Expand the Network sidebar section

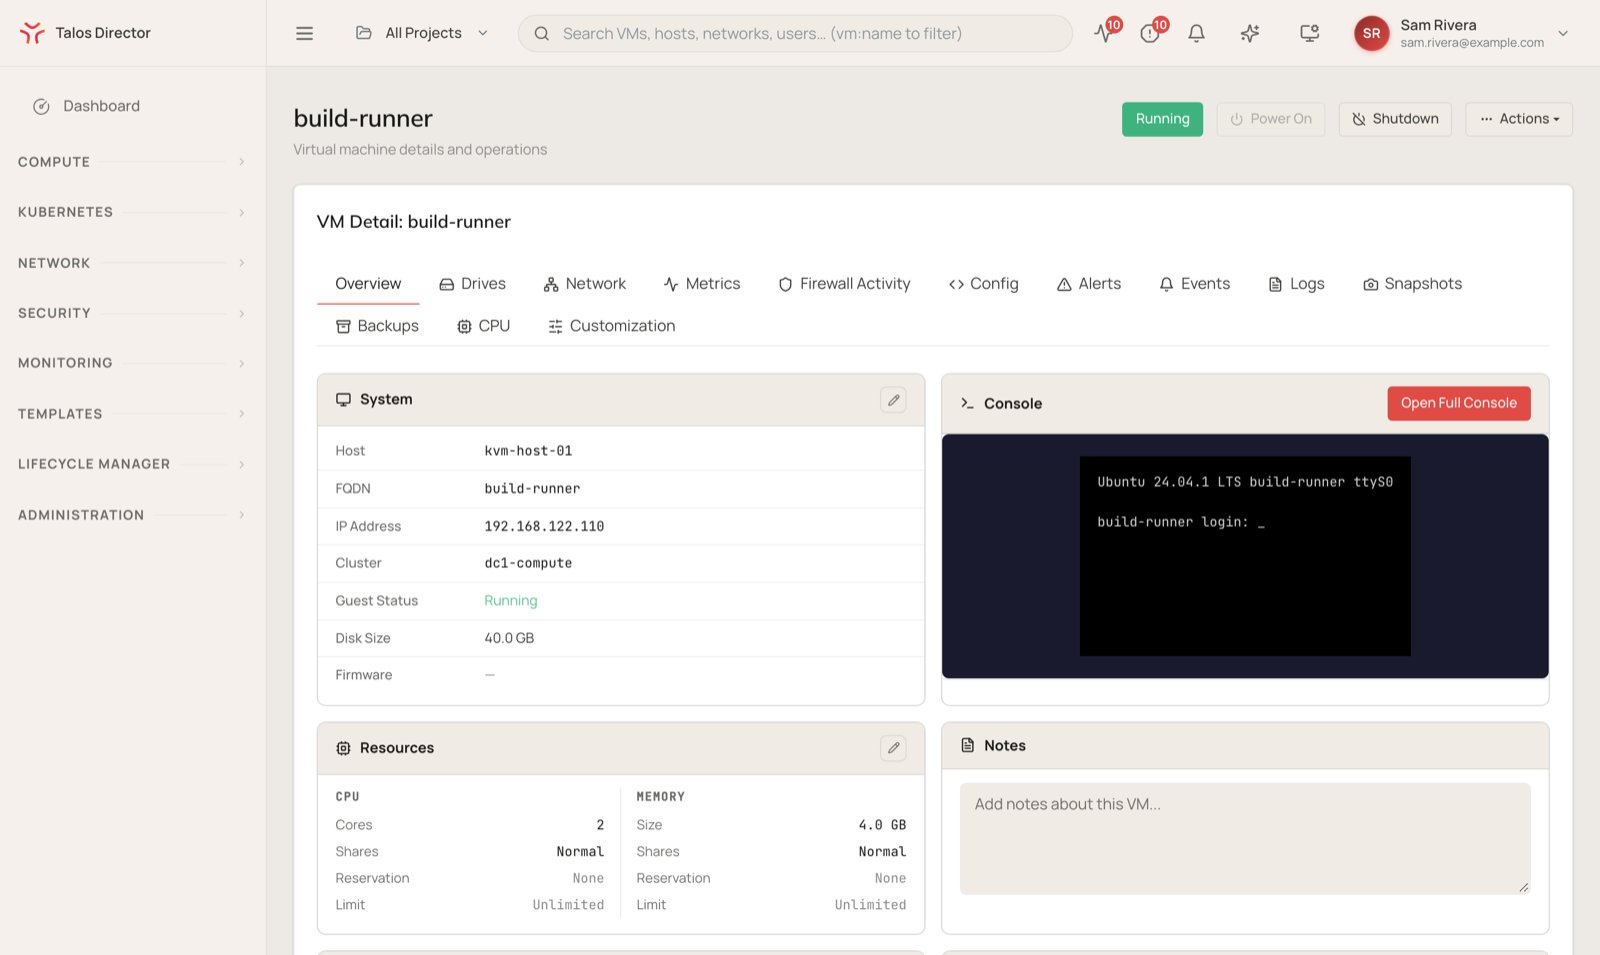[x=132, y=263]
